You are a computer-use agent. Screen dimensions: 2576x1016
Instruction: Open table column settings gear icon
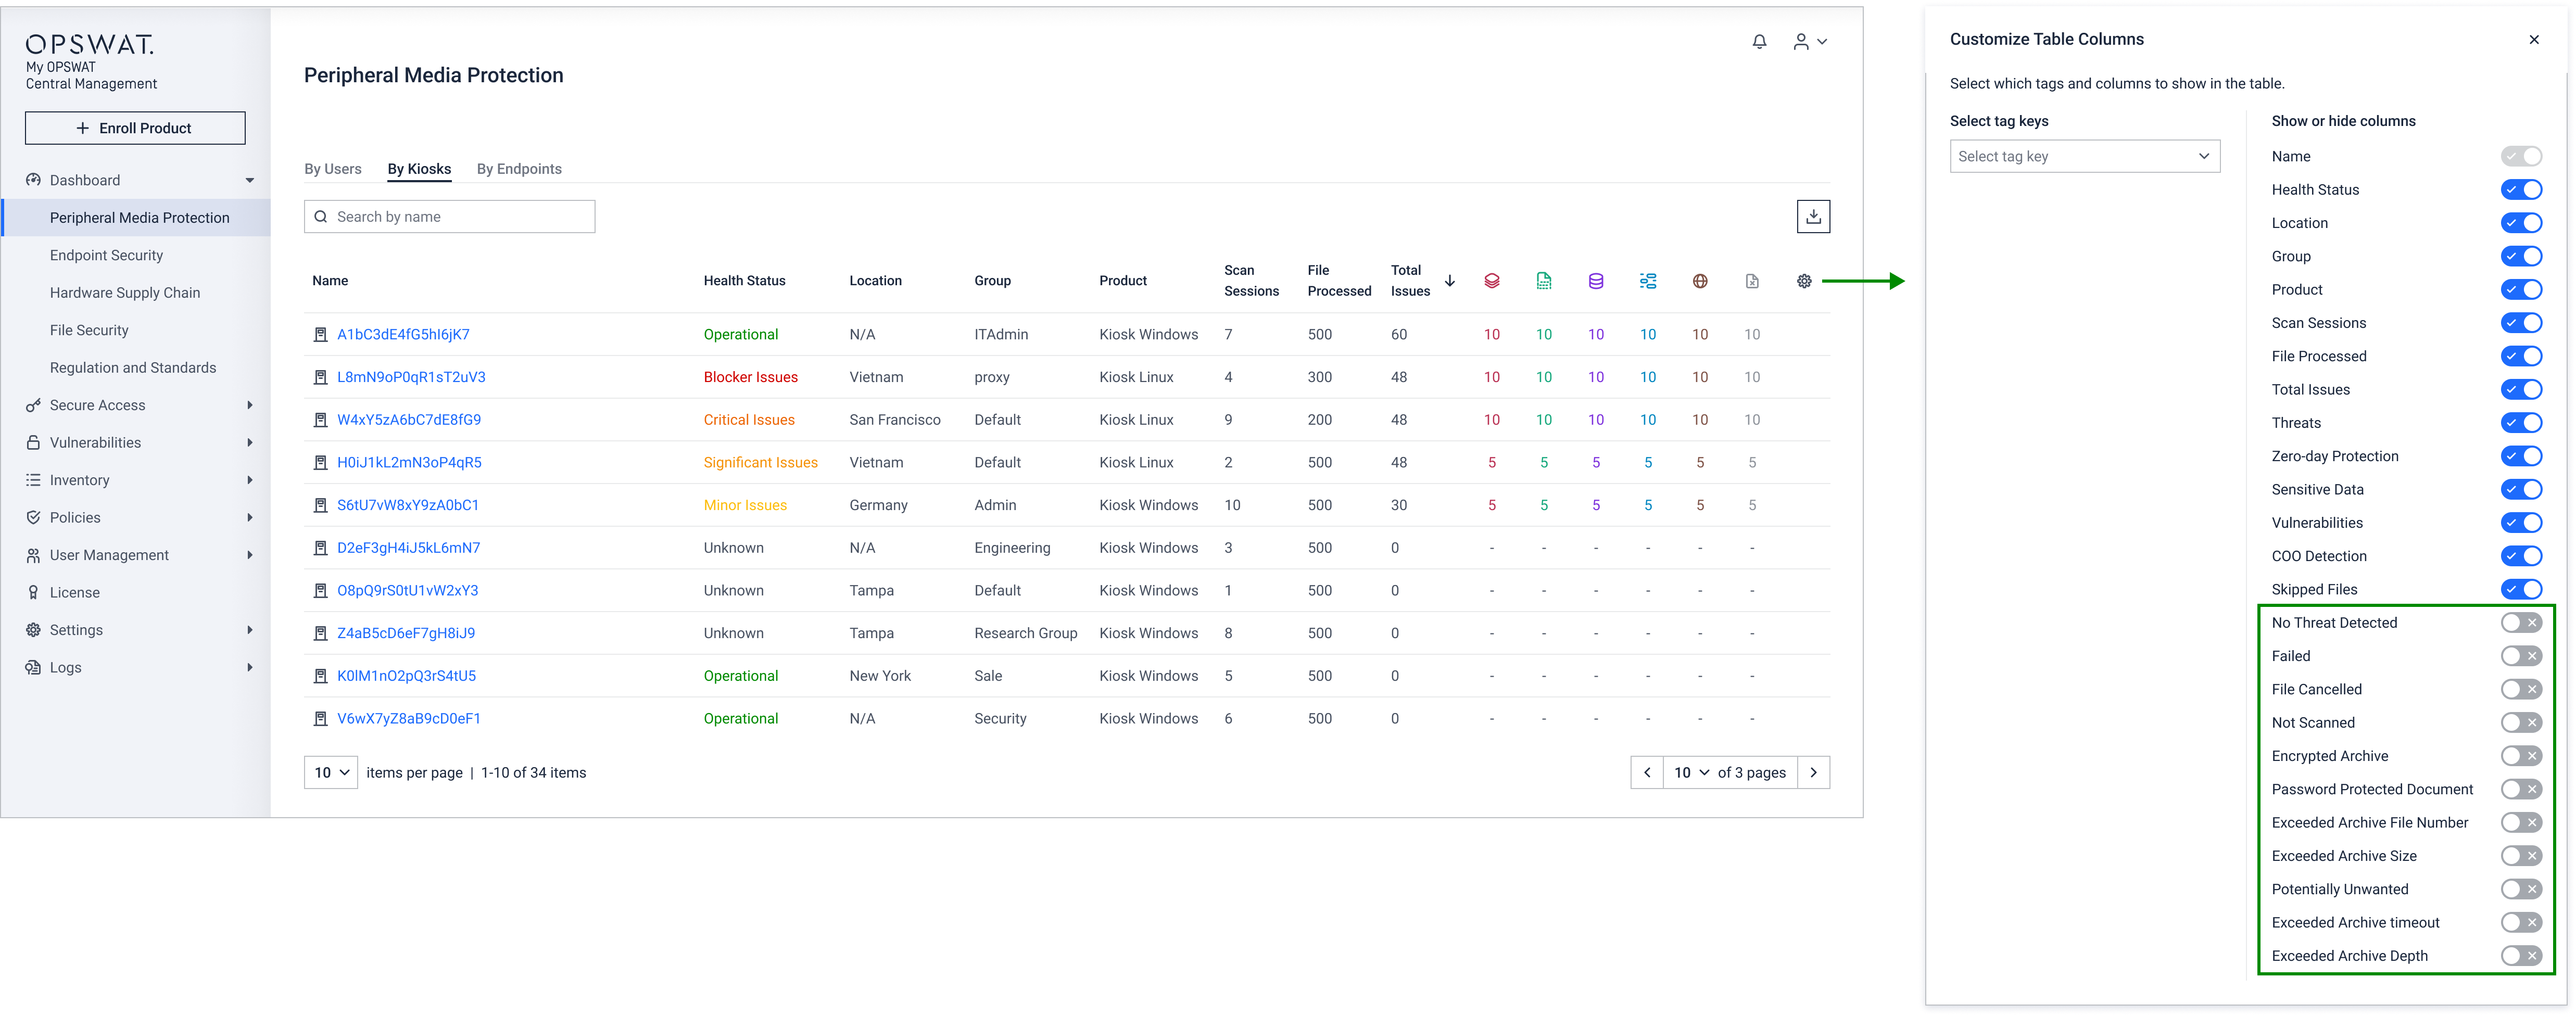1803,281
